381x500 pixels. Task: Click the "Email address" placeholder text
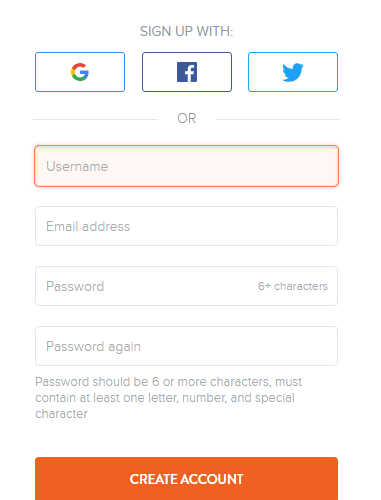click(88, 226)
